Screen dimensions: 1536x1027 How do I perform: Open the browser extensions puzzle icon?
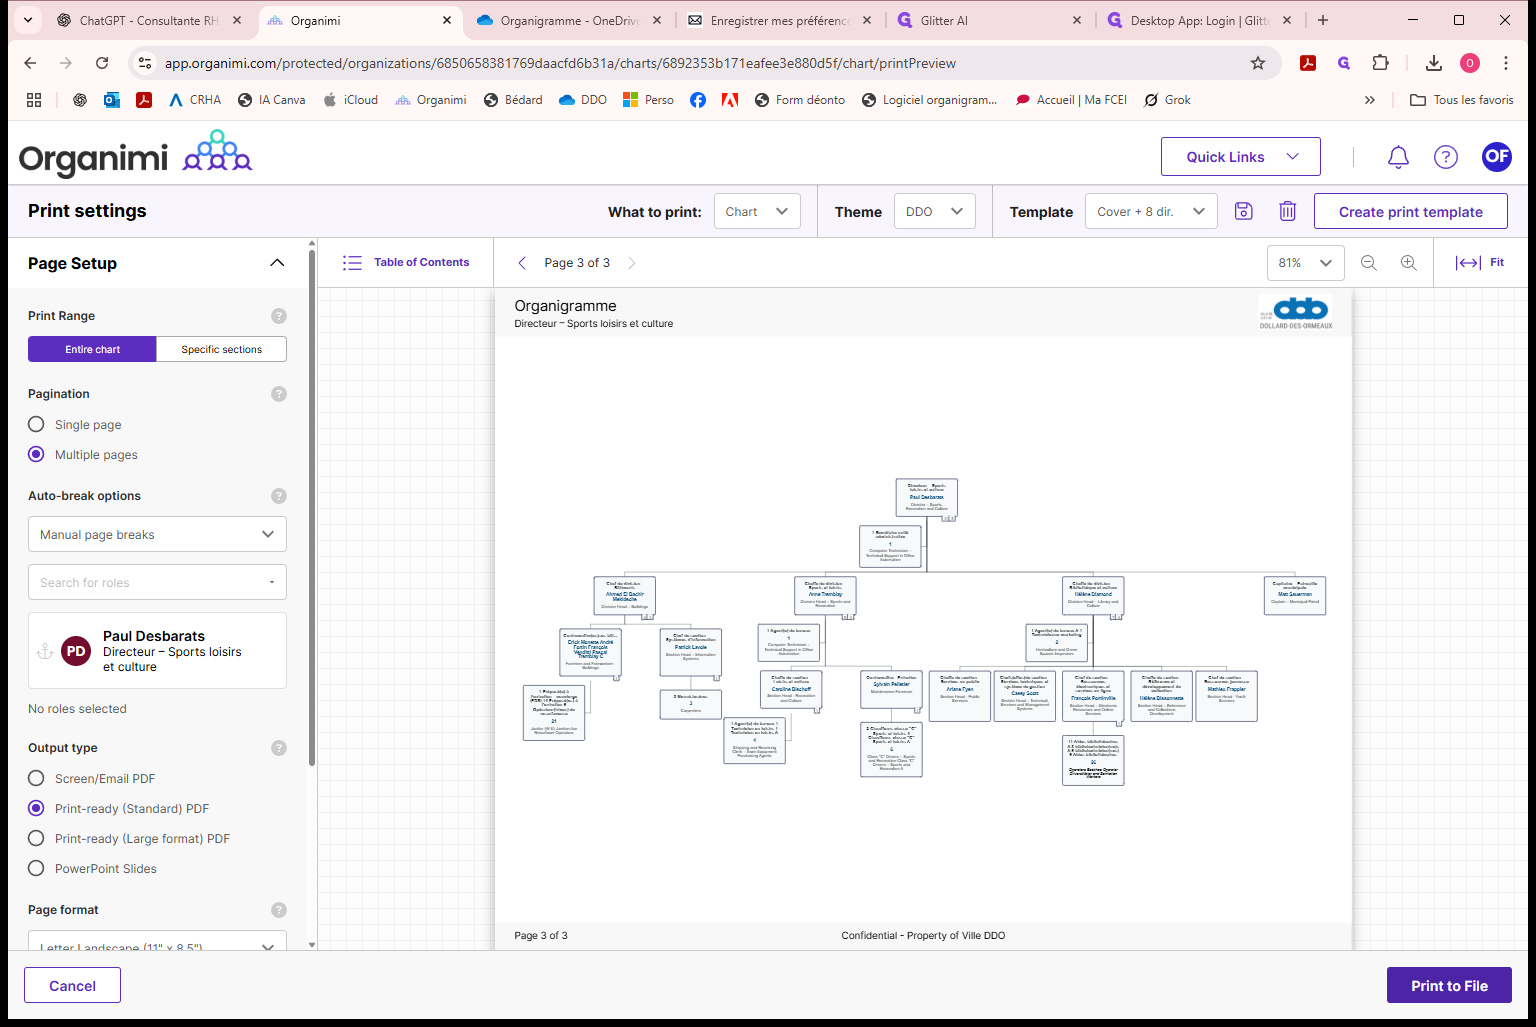pyautogui.click(x=1381, y=63)
